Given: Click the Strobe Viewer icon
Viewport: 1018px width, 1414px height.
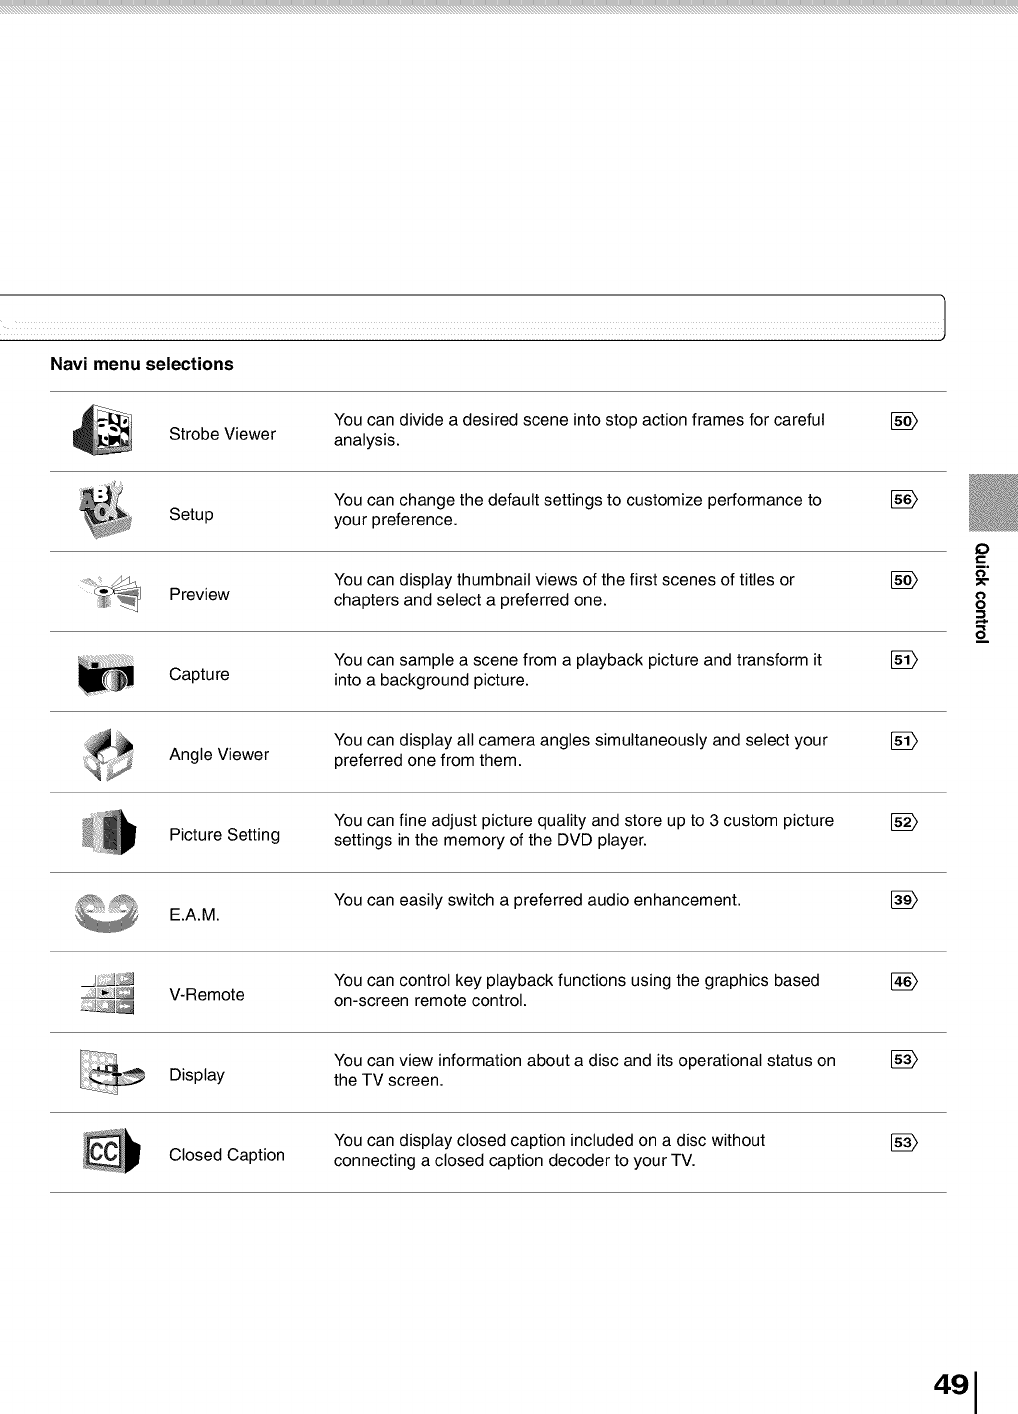Looking at the screenshot, I should pyautogui.click(x=105, y=431).
